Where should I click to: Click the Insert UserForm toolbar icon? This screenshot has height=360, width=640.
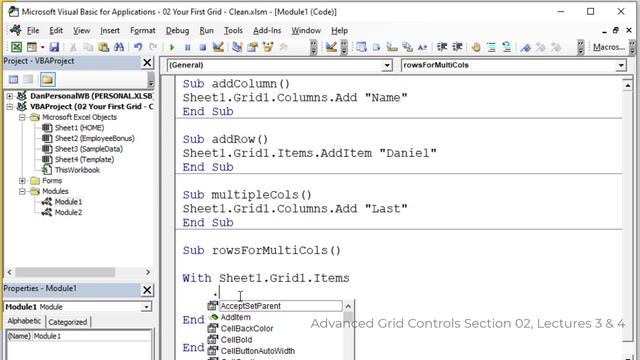[31, 47]
